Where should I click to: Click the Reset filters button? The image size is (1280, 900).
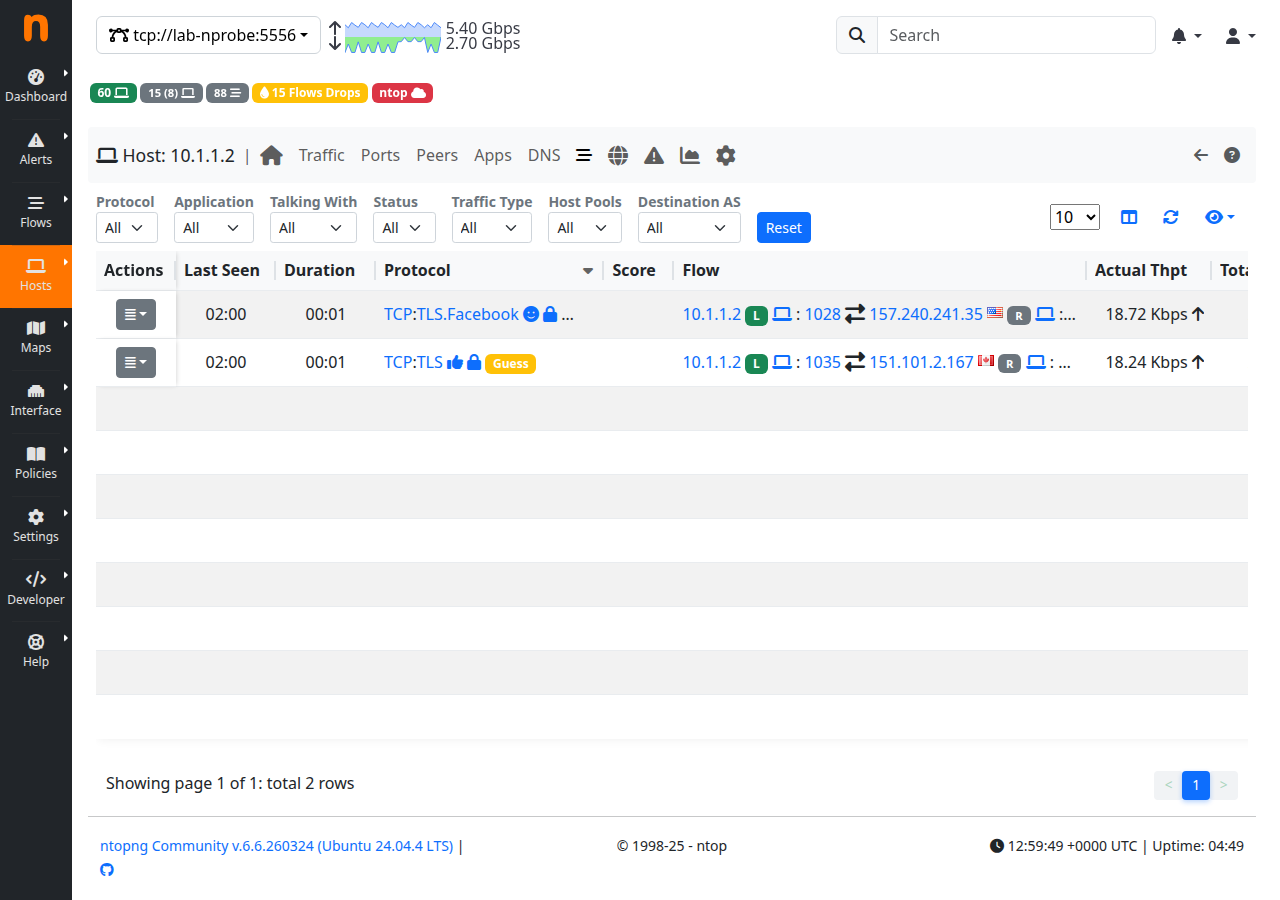[x=783, y=227]
